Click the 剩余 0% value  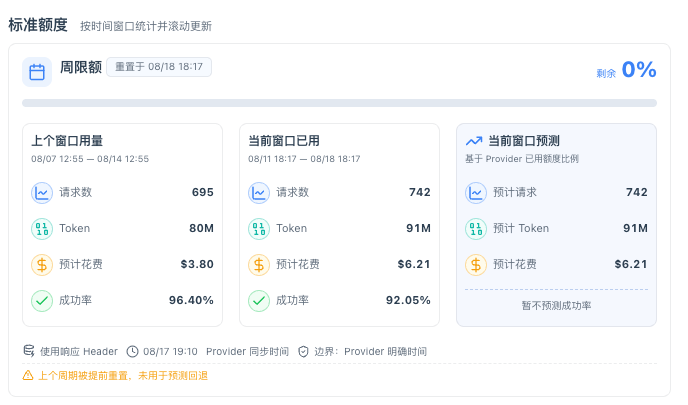click(626, 70)
